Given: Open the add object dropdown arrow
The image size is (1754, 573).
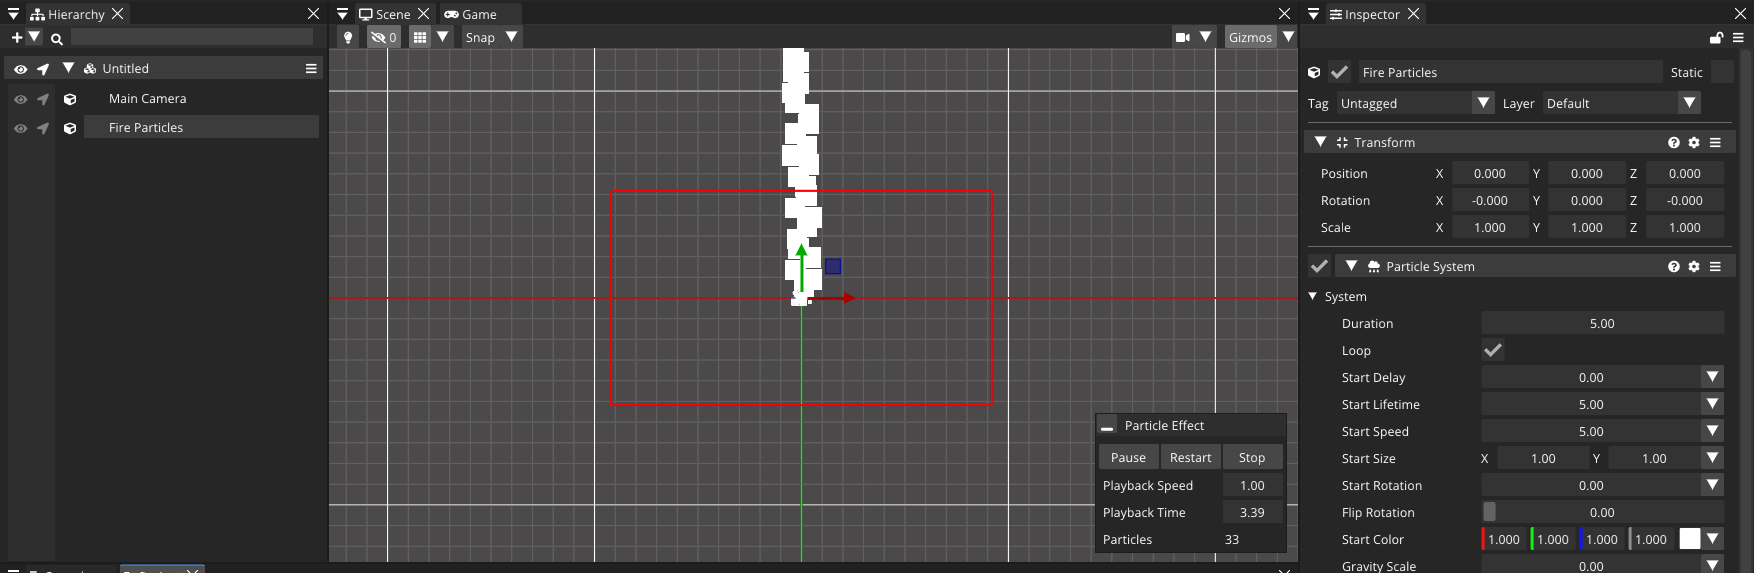Looking at the screenshot, I should coord(34,37).
